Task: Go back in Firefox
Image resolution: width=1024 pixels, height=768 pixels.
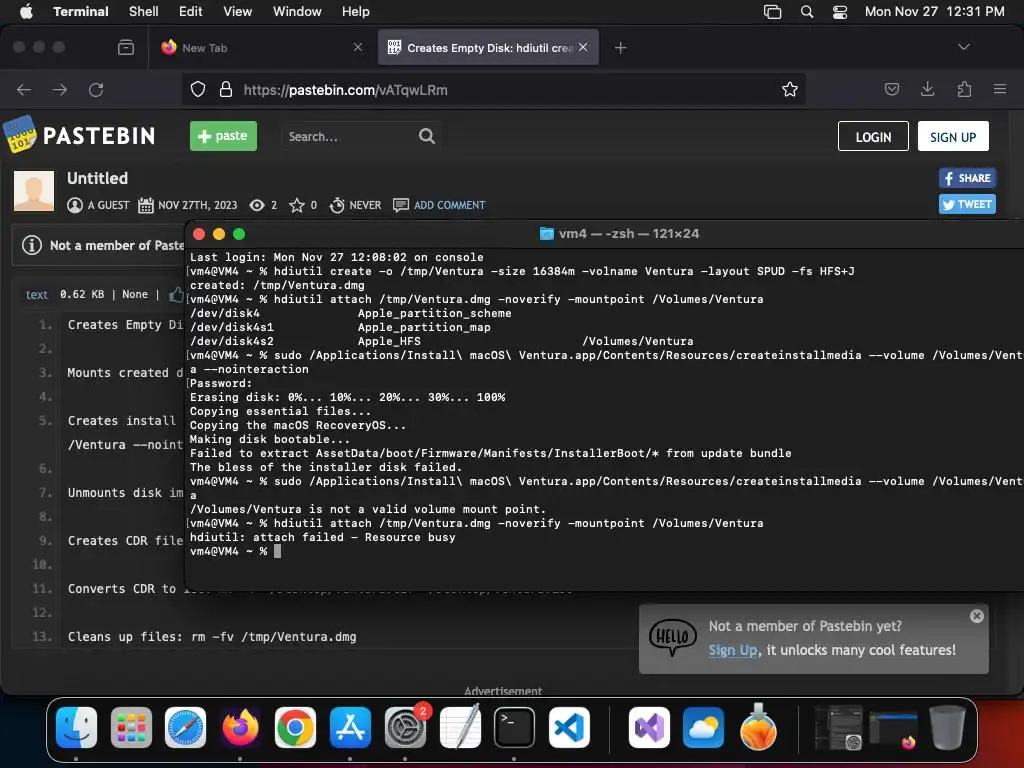Action: 24,89
